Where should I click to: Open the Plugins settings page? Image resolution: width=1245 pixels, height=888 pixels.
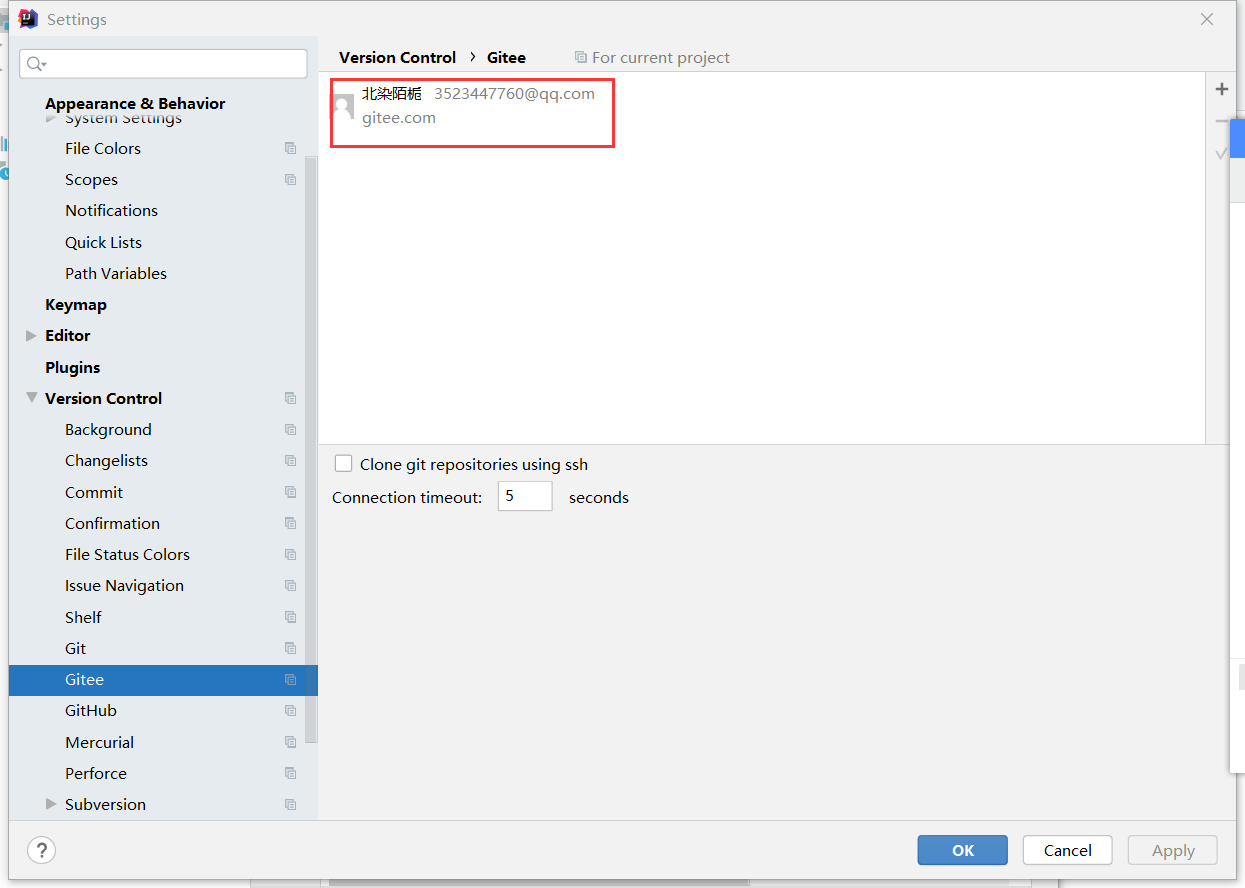point(72,367)
